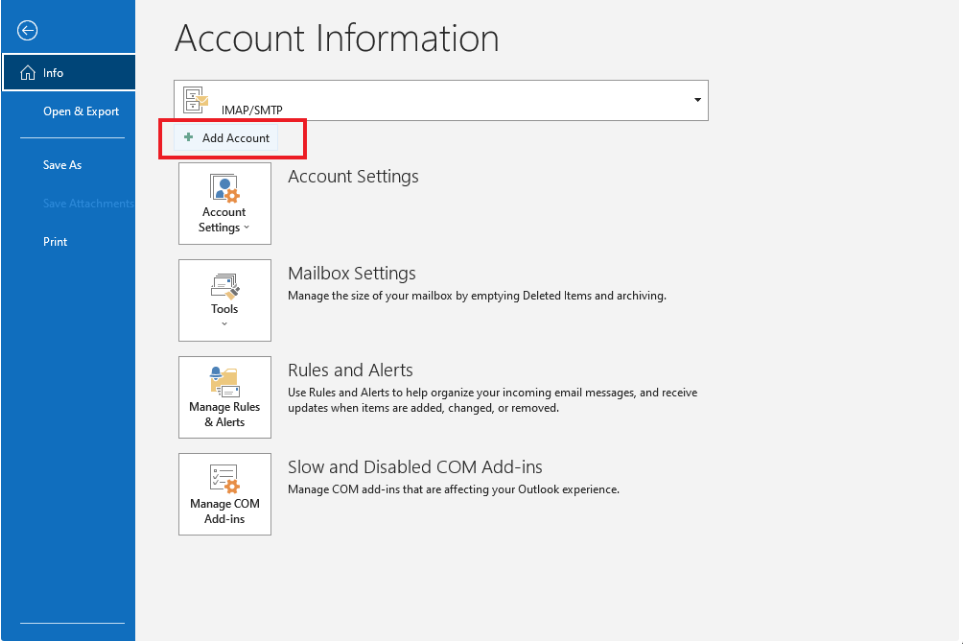Open Manage COM Add-ins
963x644 pixels.
click(x=225, y=494)
